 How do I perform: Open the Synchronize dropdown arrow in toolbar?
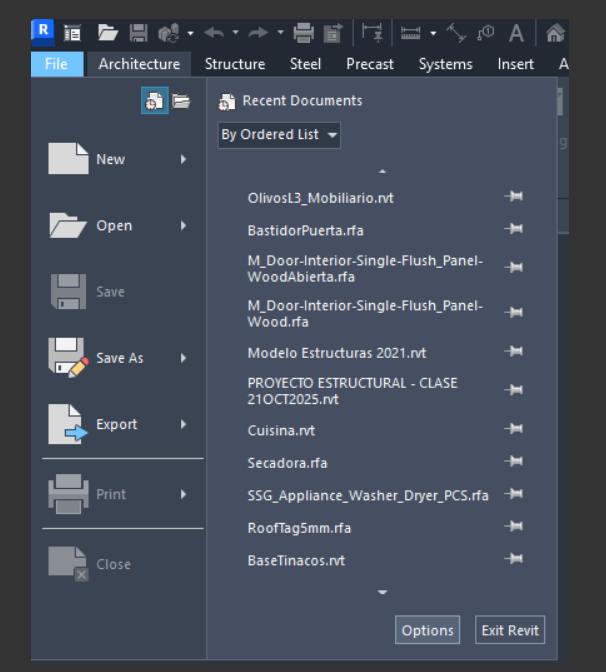[x=191, y=33]
